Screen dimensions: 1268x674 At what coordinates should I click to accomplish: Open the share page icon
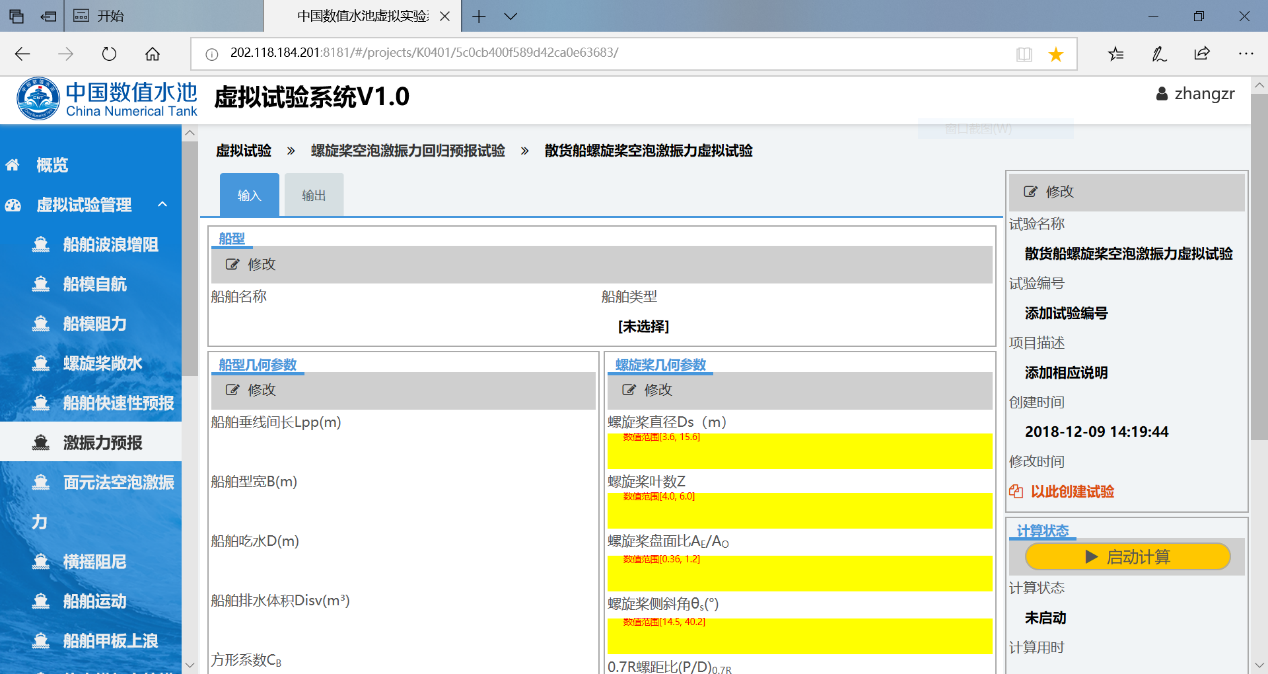click(1202, 54)
